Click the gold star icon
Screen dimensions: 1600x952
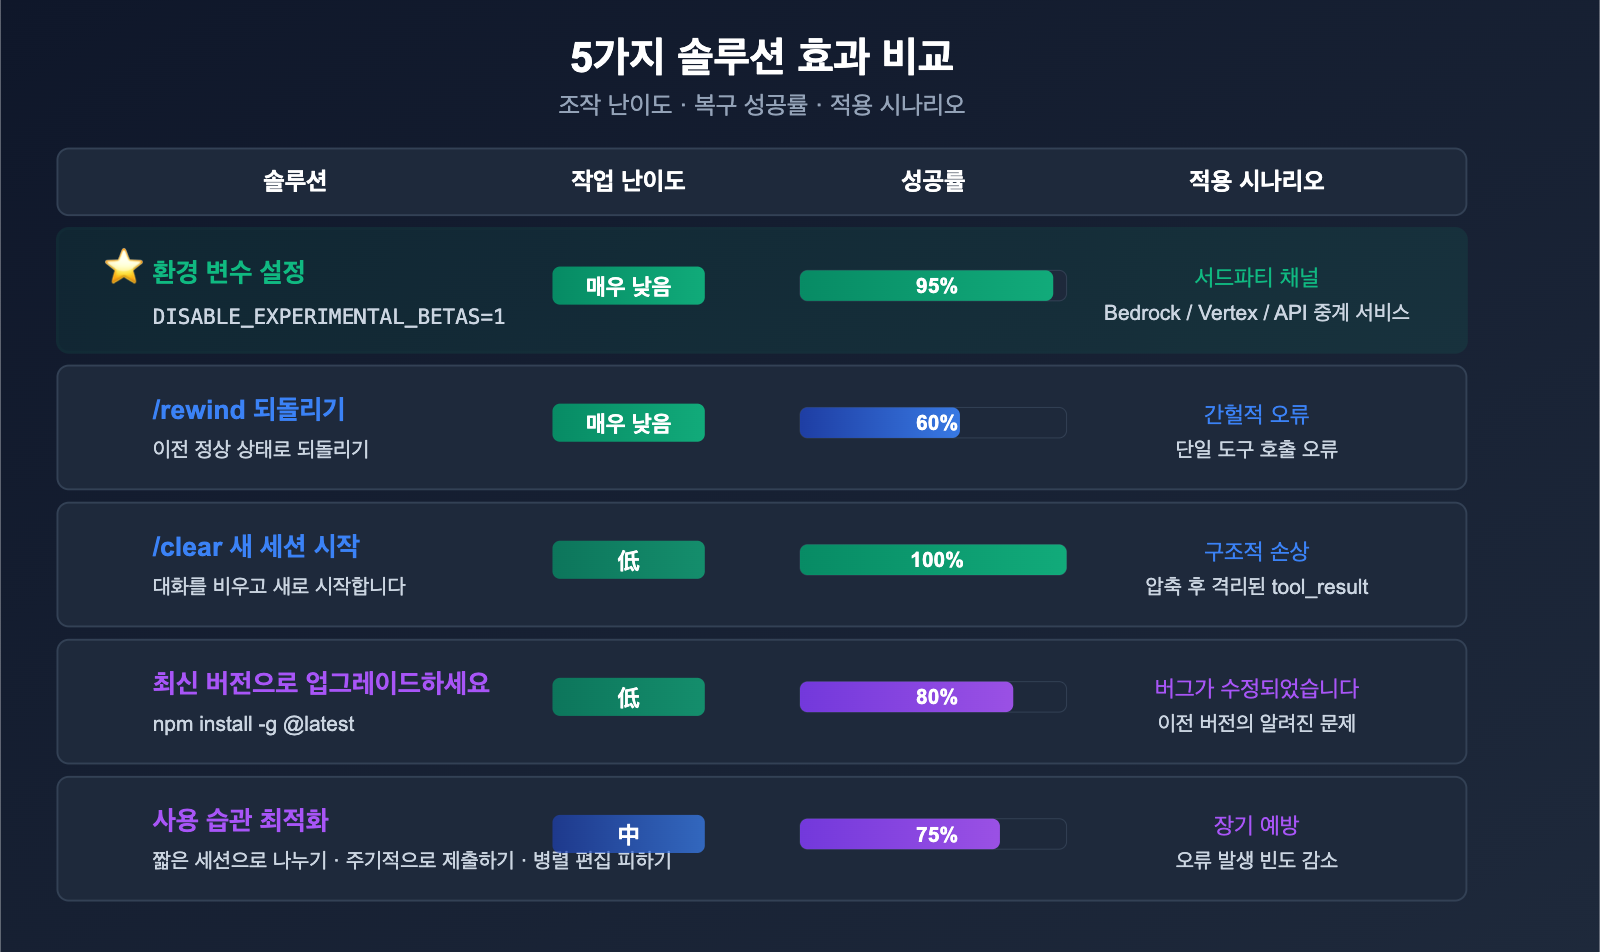click(x=124, y=267)
